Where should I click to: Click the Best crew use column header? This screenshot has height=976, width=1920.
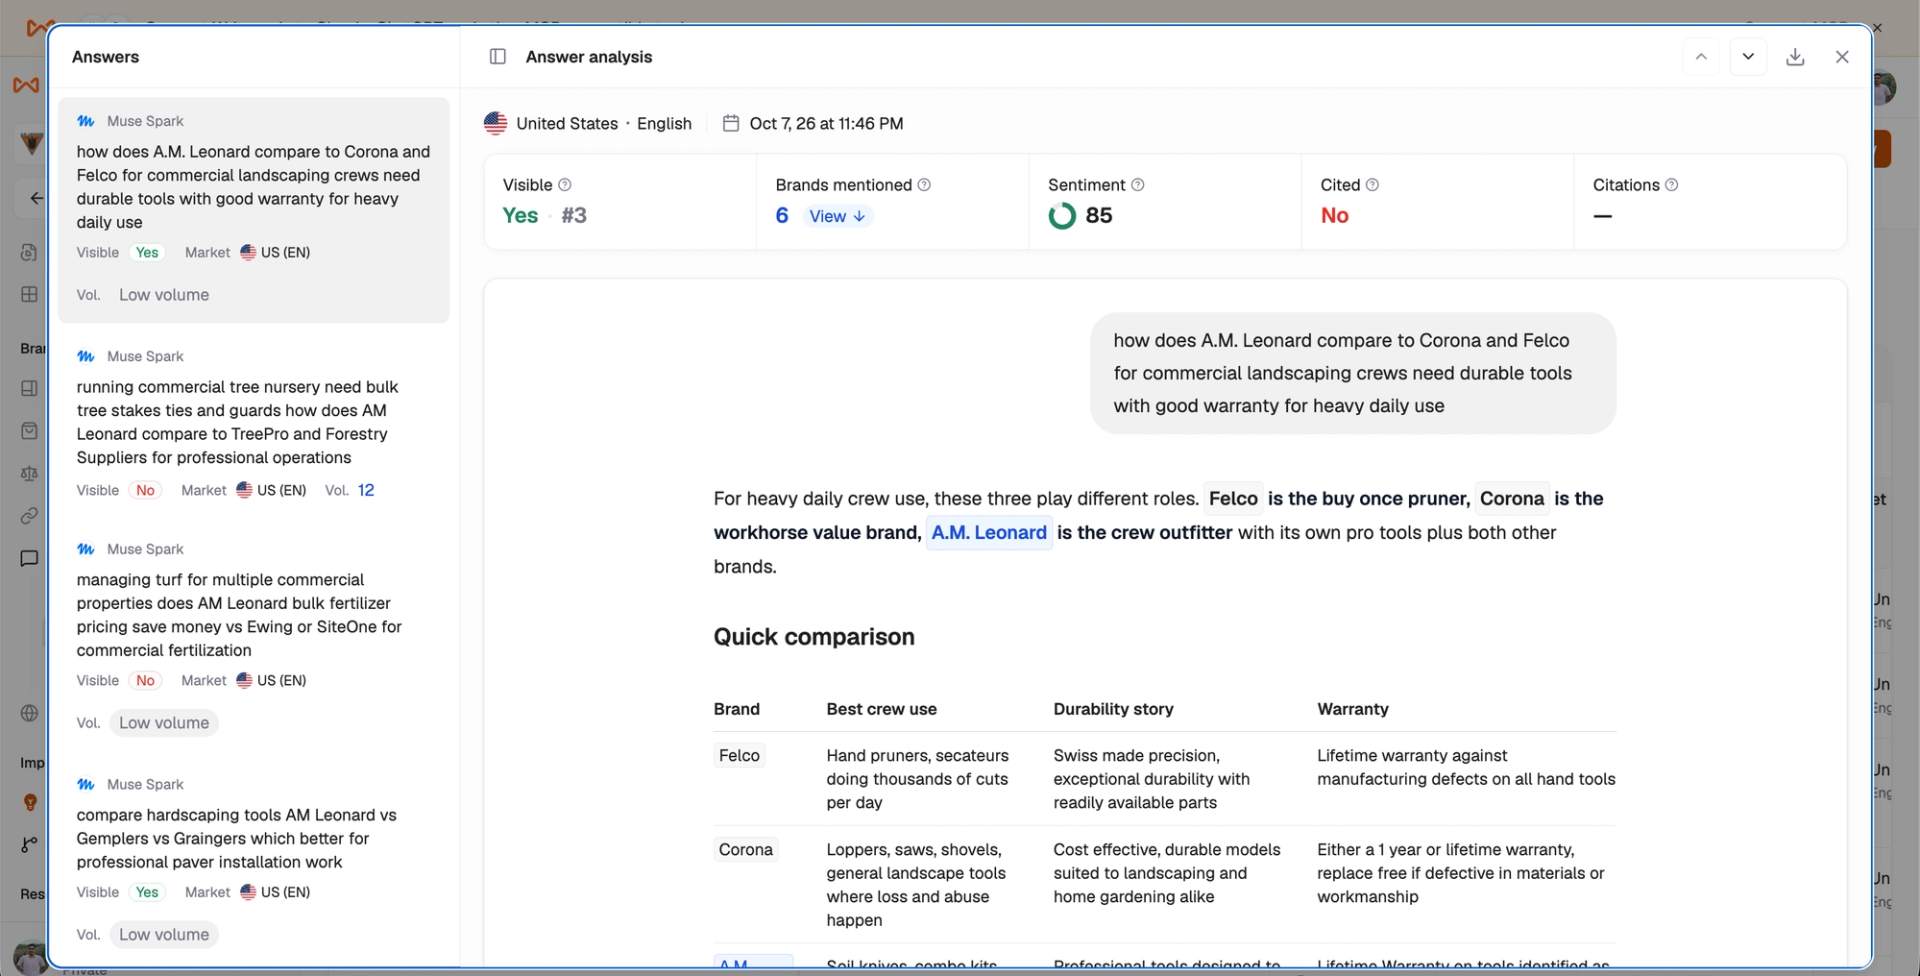coord(881,709)
